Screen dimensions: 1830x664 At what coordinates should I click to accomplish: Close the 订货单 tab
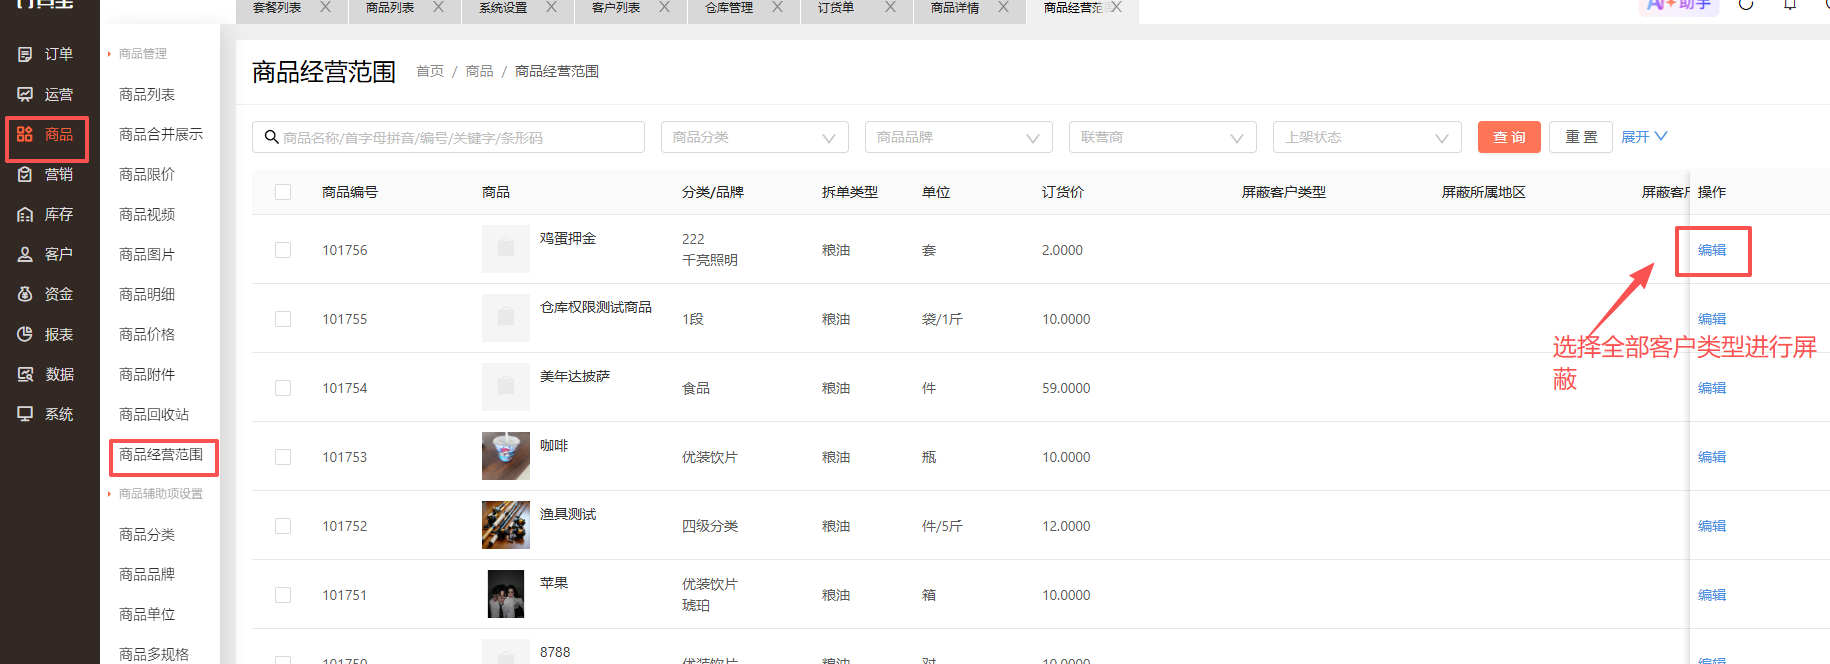pyautogui.click(x=890, y=7)
